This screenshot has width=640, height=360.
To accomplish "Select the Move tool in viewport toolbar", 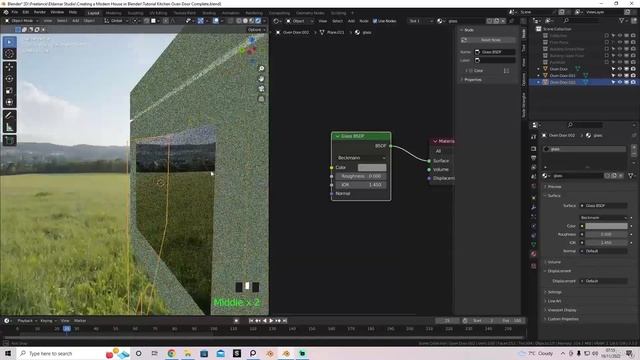I will (x=9, y=67).
